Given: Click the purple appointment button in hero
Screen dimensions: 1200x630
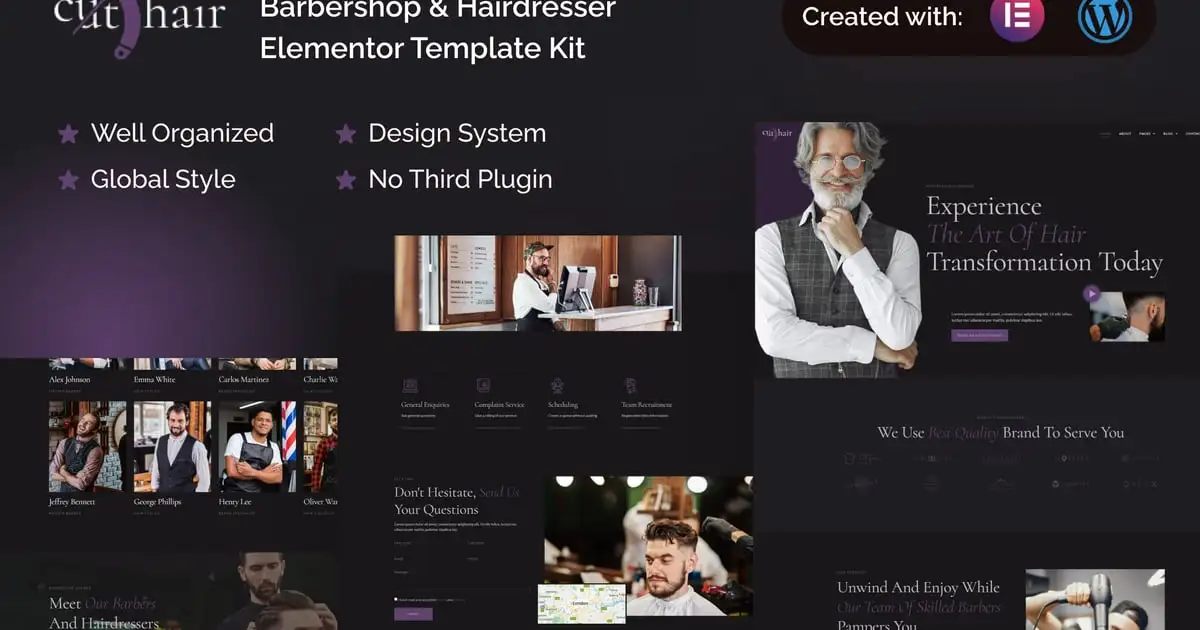Looking at the screenshot, I should pyautogui.click(x=979, y=336).
